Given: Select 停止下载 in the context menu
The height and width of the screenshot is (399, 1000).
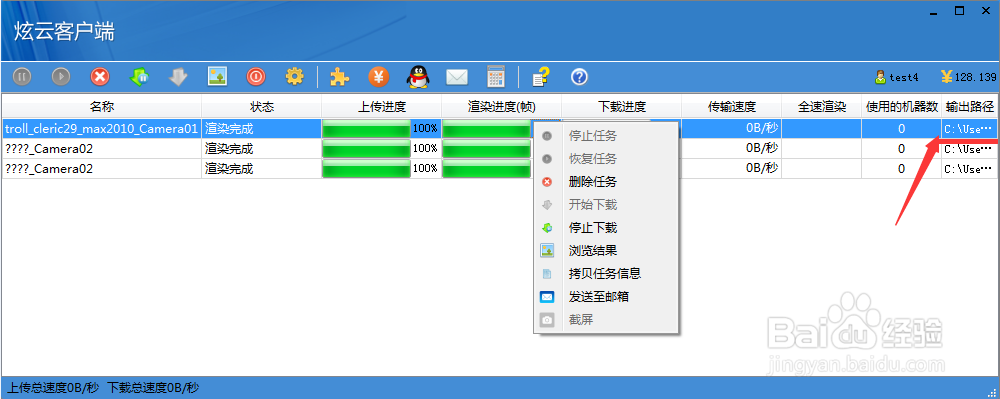Looking at the screenshot, I should (x=606, y=228).
